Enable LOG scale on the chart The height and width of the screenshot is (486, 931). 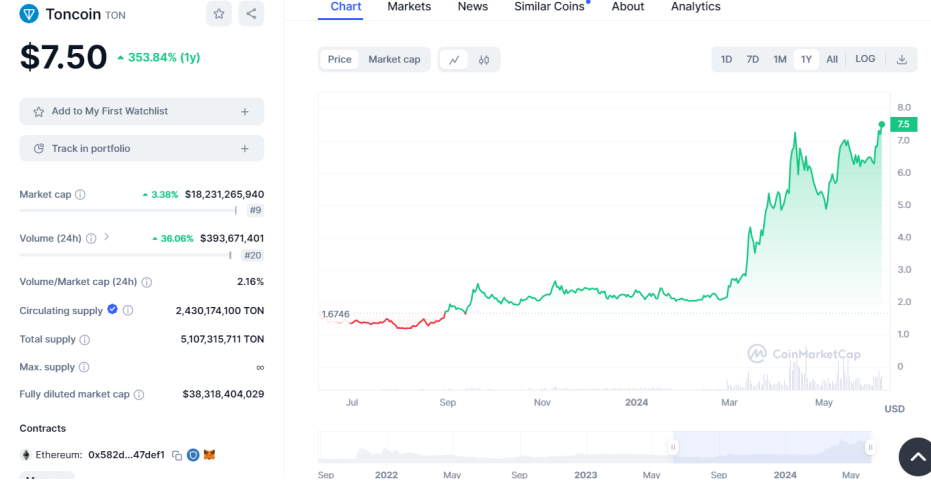coord(865,59)
